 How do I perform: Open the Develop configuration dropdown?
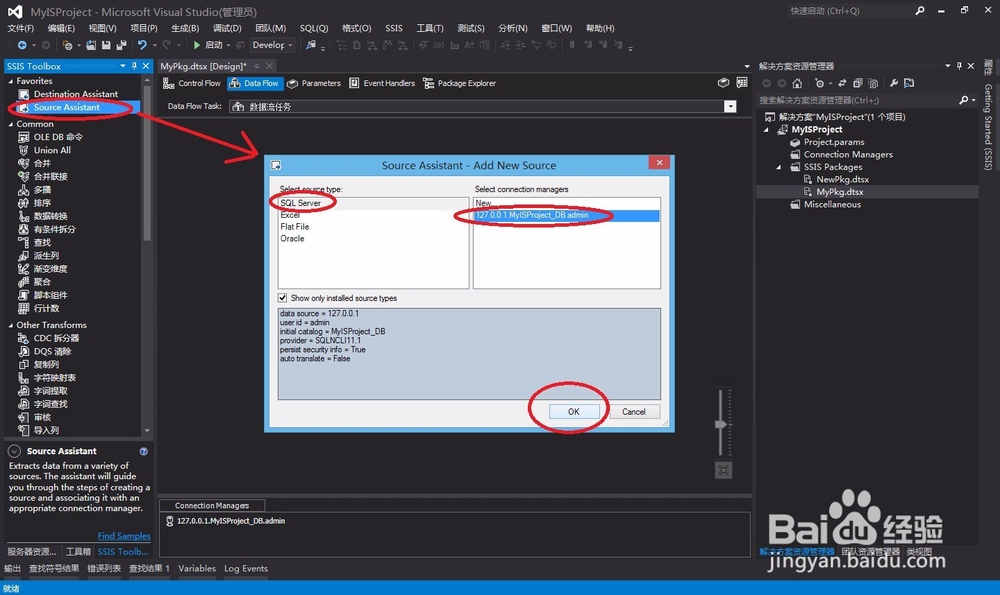[x=272, y=45]
